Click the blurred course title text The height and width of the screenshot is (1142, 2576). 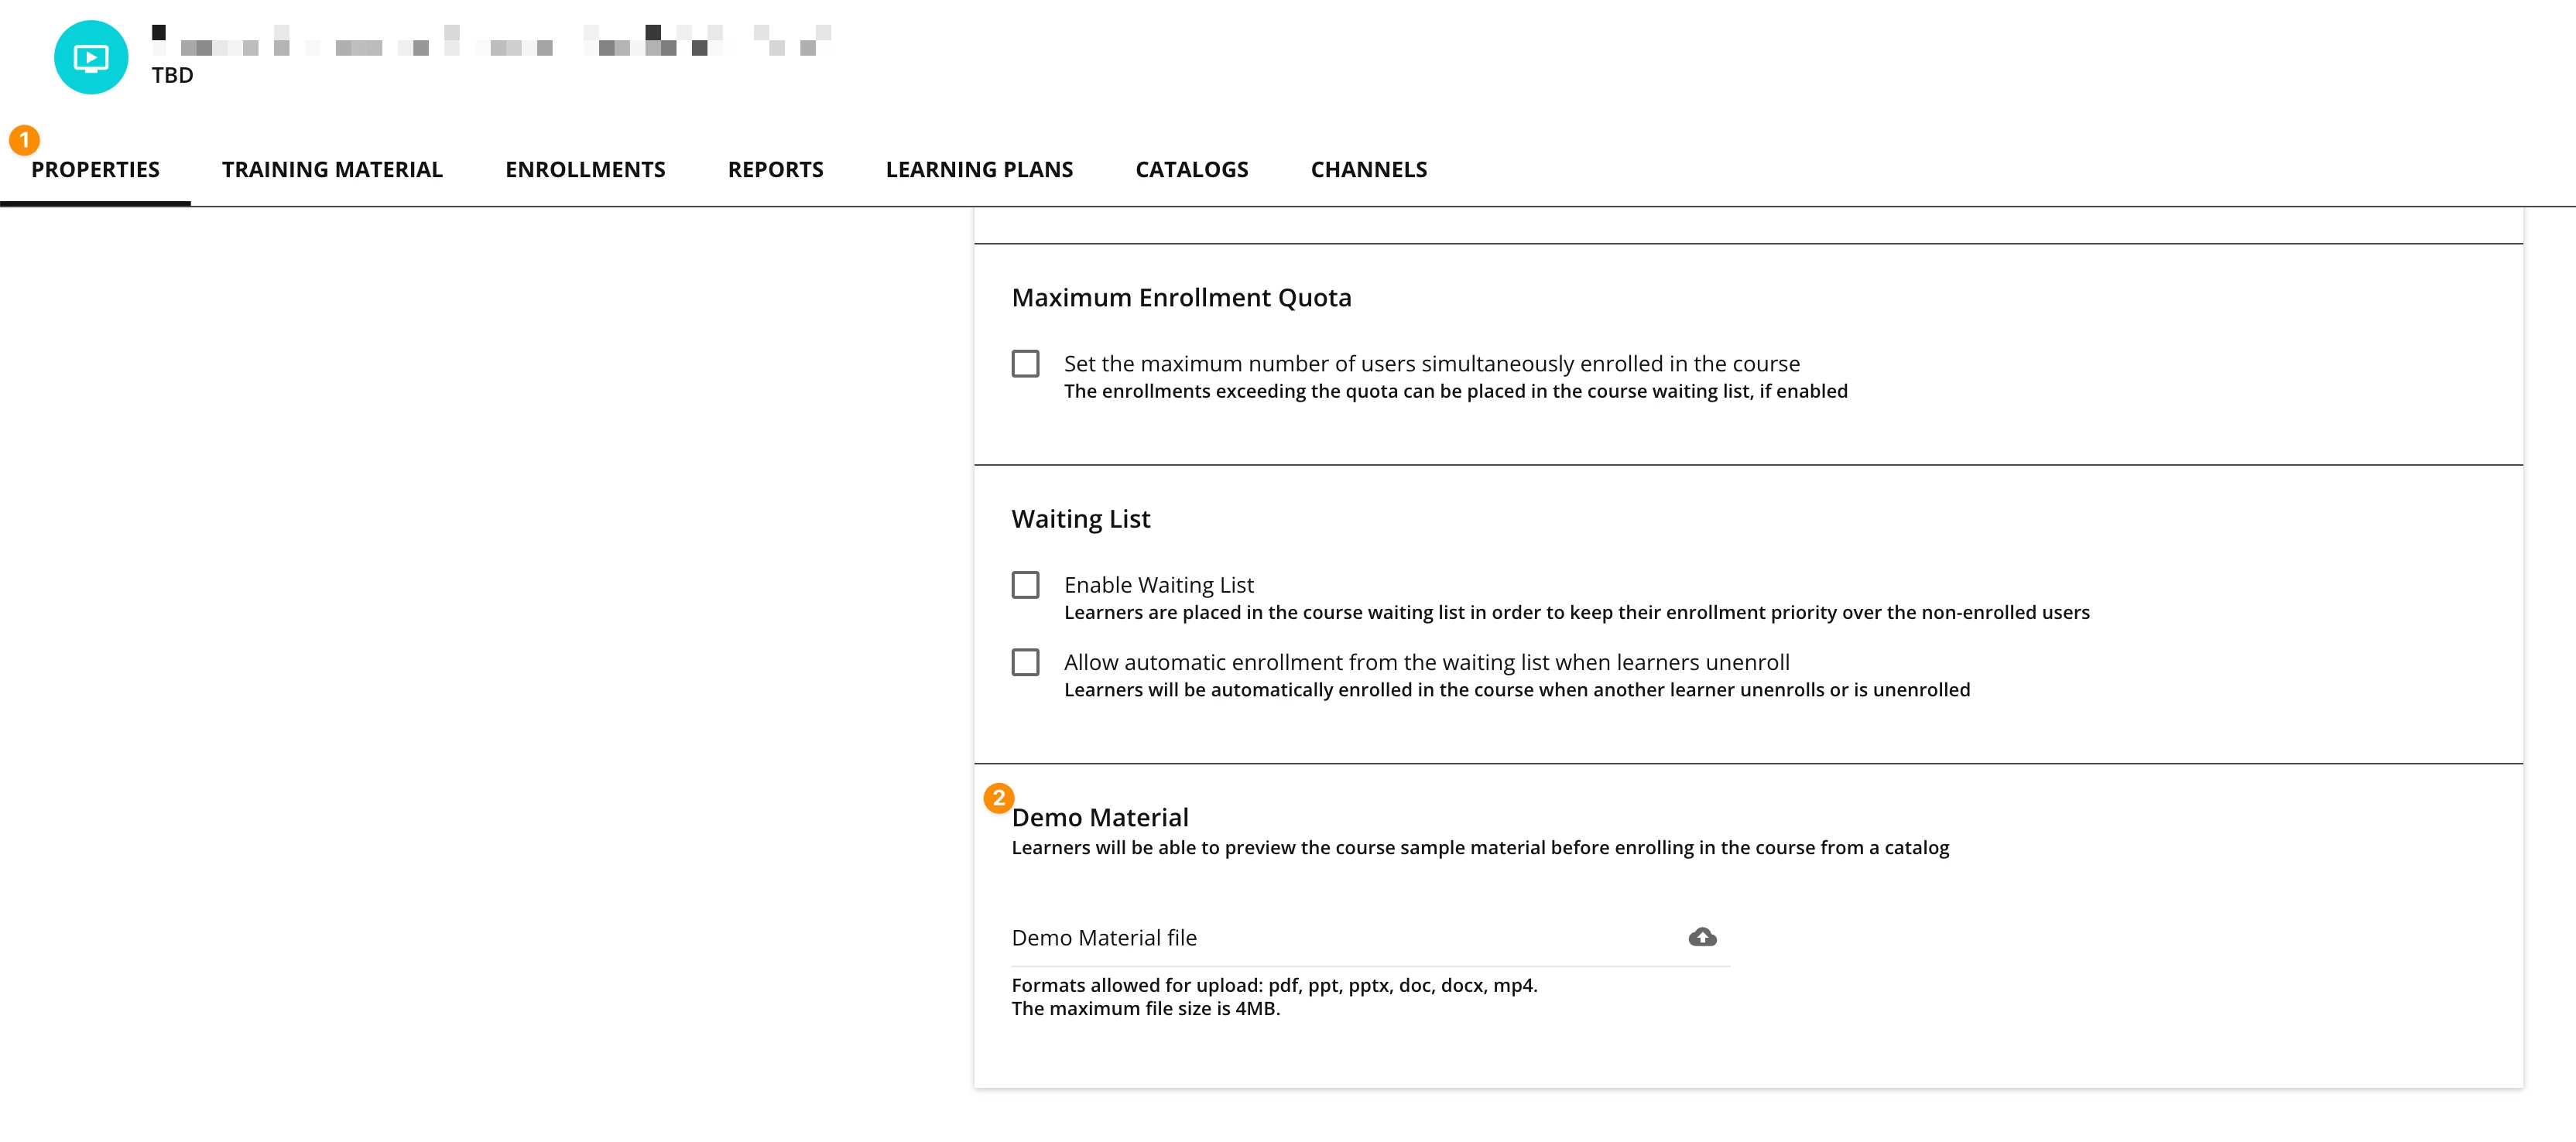490,41
